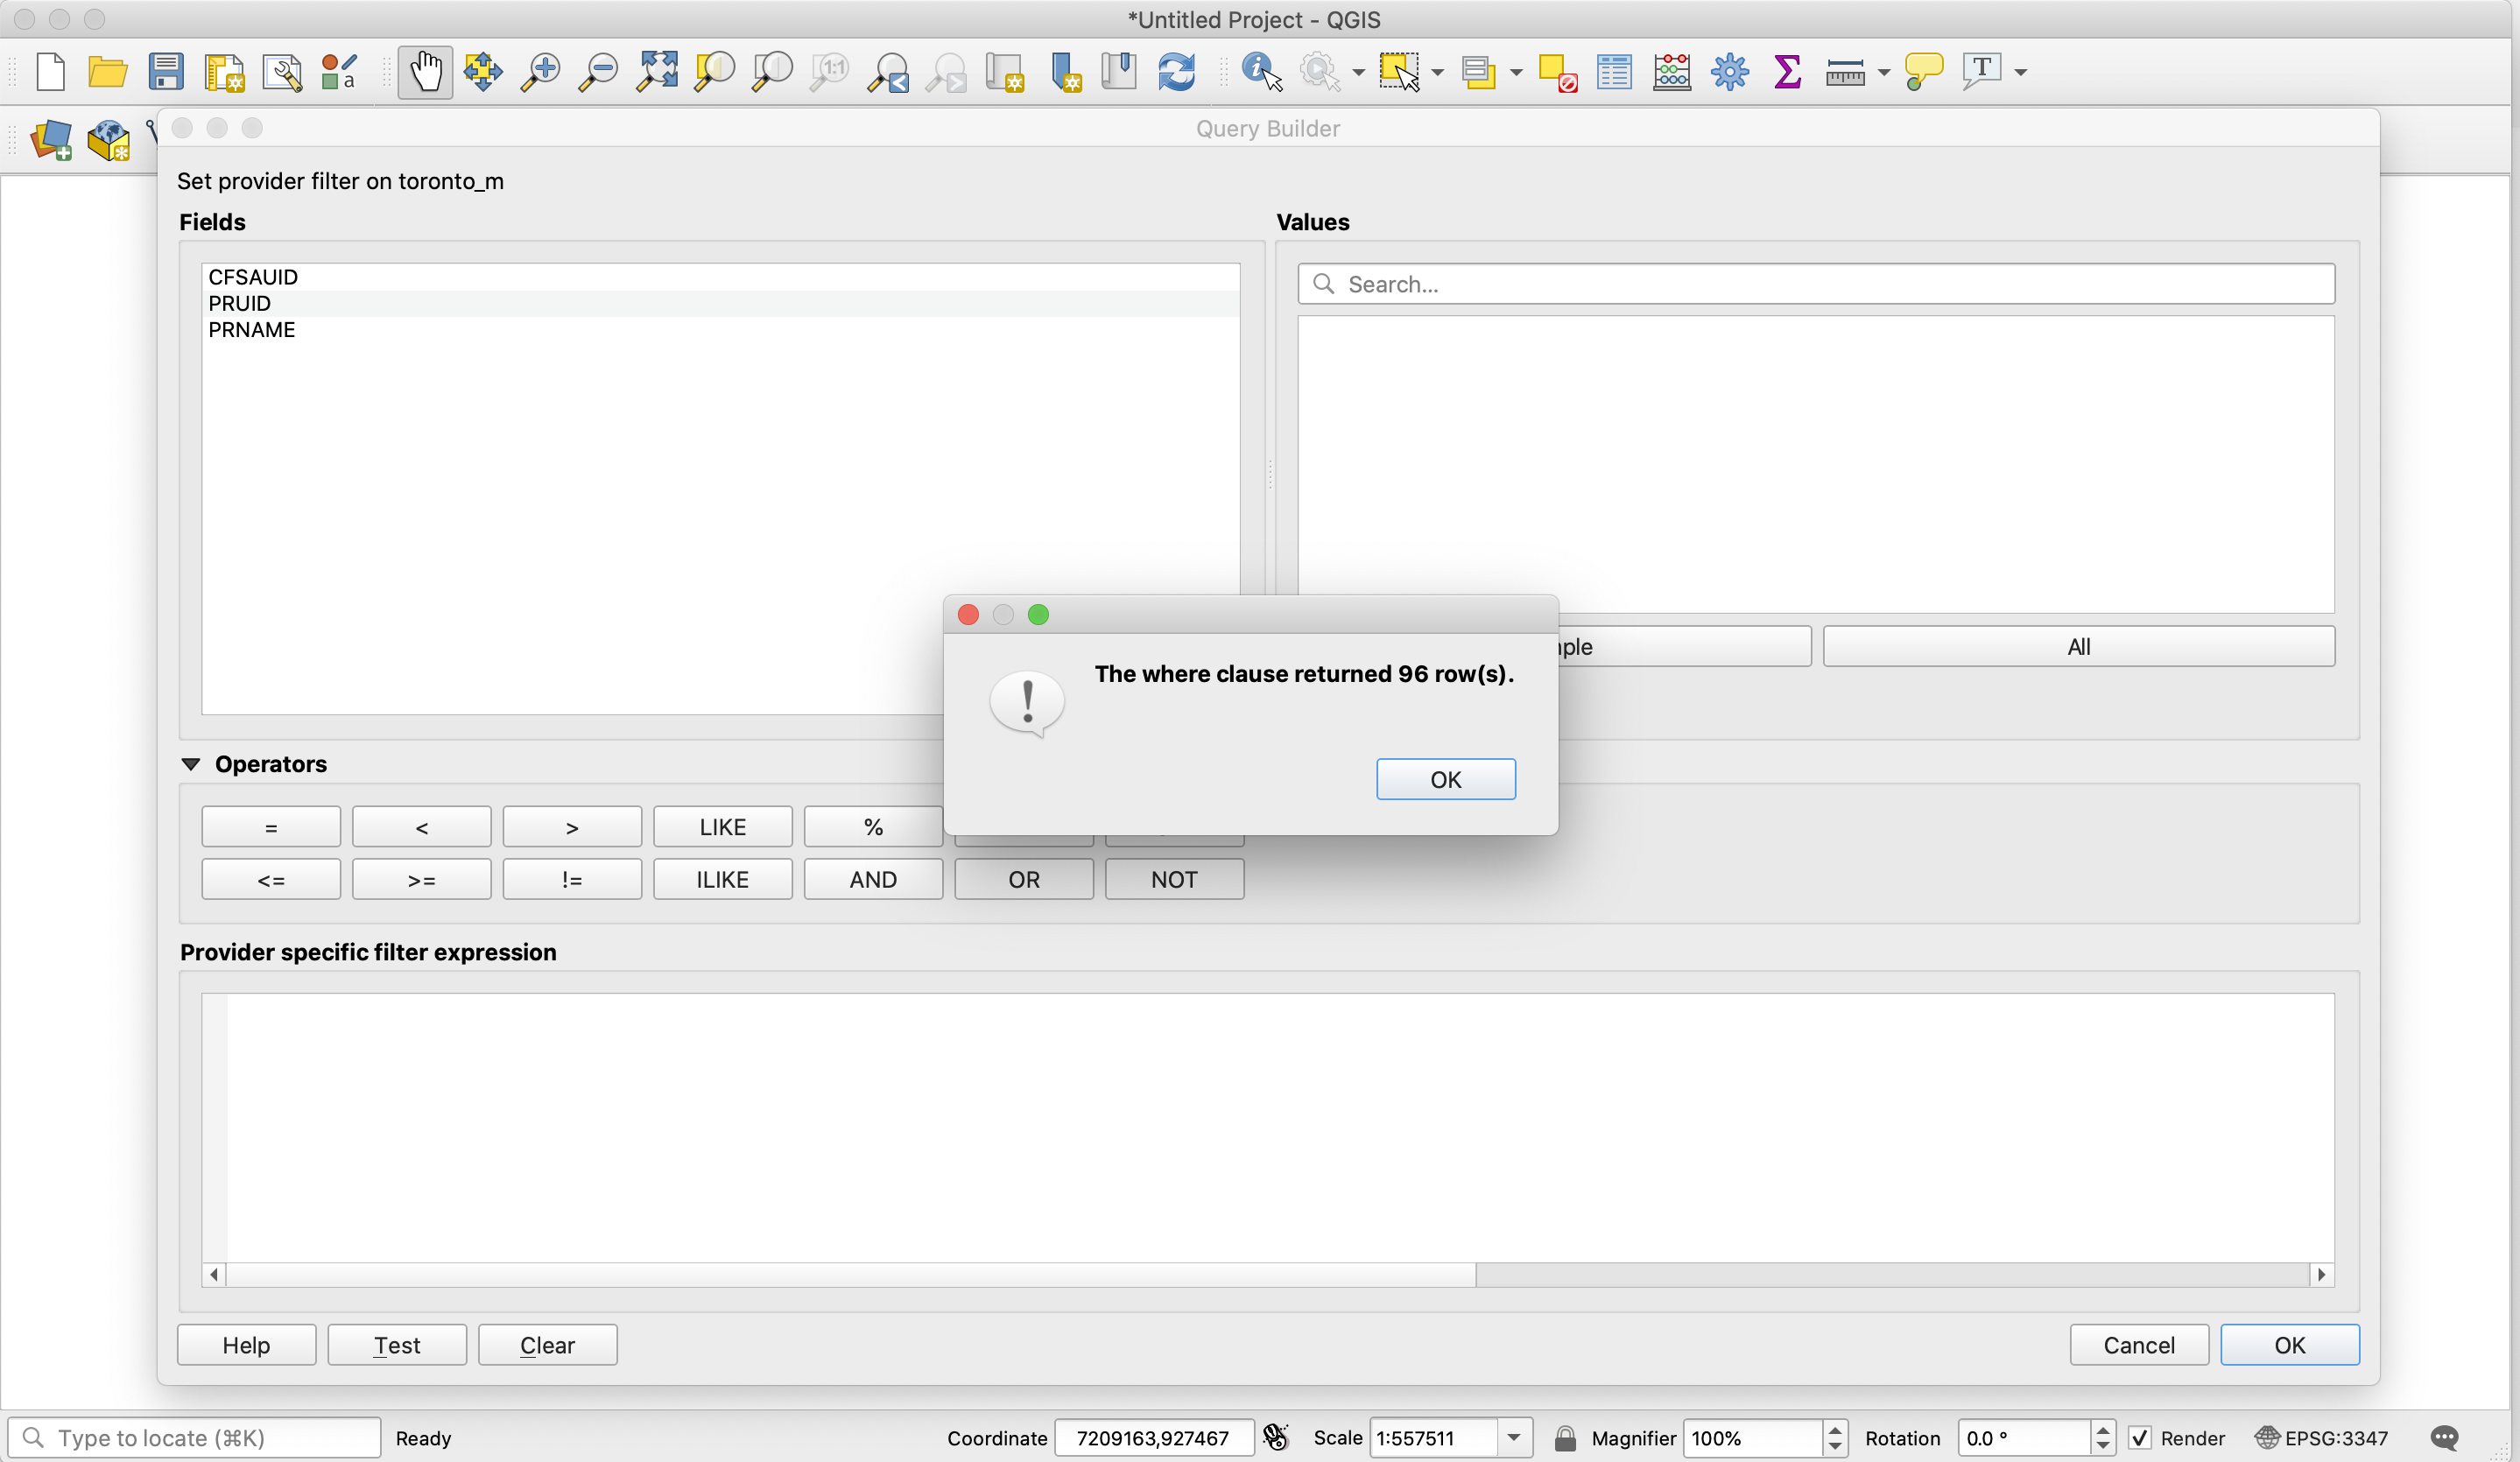Select the Identify Features tool

[x=1260, y=72]
